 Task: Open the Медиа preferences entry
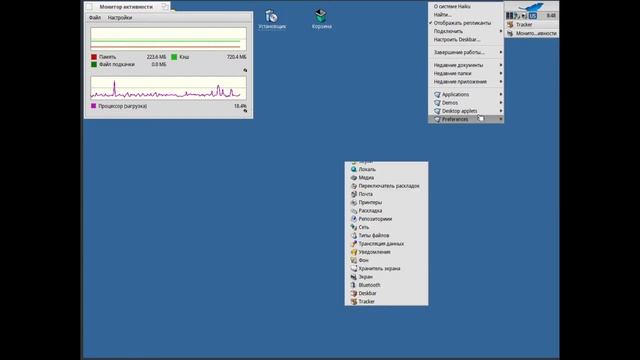[x=386, y=178]
